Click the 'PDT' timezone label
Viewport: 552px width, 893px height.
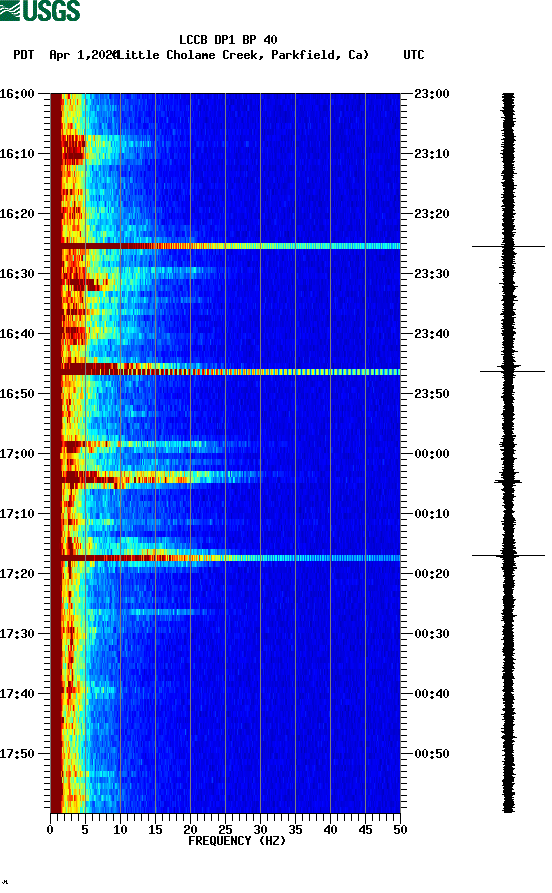coord(24,55)
